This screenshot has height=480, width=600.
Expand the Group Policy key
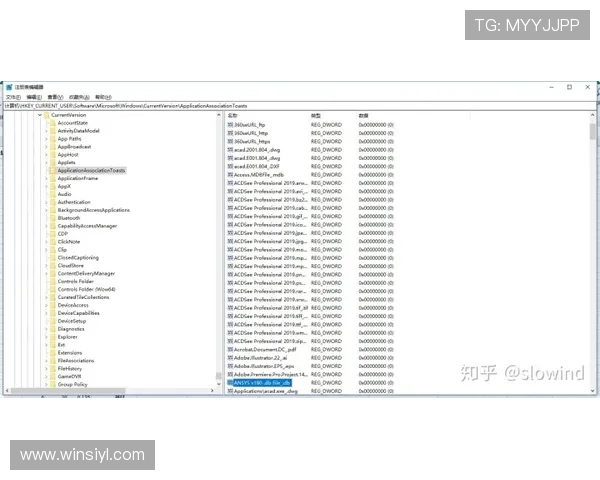[46, 384]
